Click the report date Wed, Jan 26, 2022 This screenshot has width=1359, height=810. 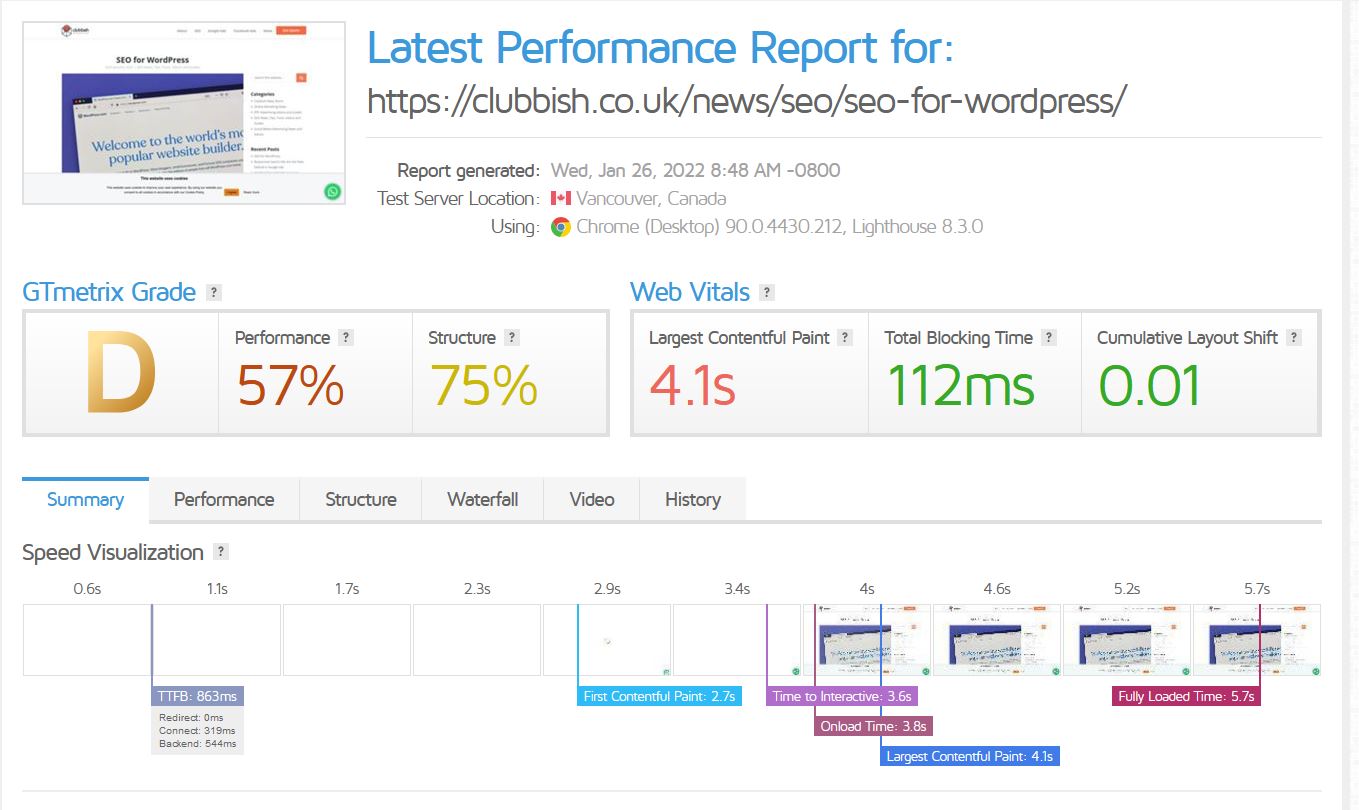pos(695,170)
